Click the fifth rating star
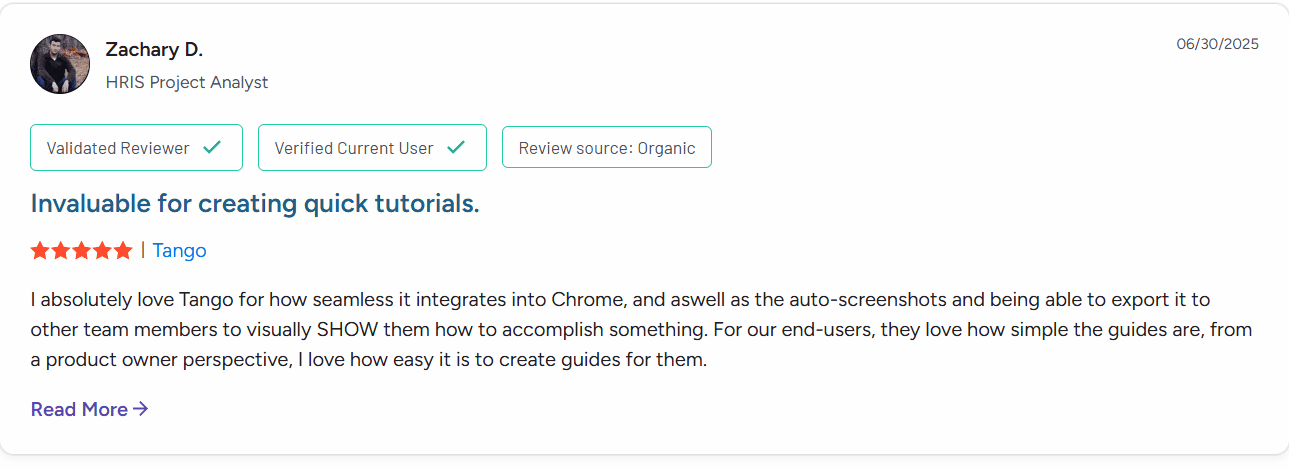Viewport: 1289px width, 470px height. click(x=122, y=251)
